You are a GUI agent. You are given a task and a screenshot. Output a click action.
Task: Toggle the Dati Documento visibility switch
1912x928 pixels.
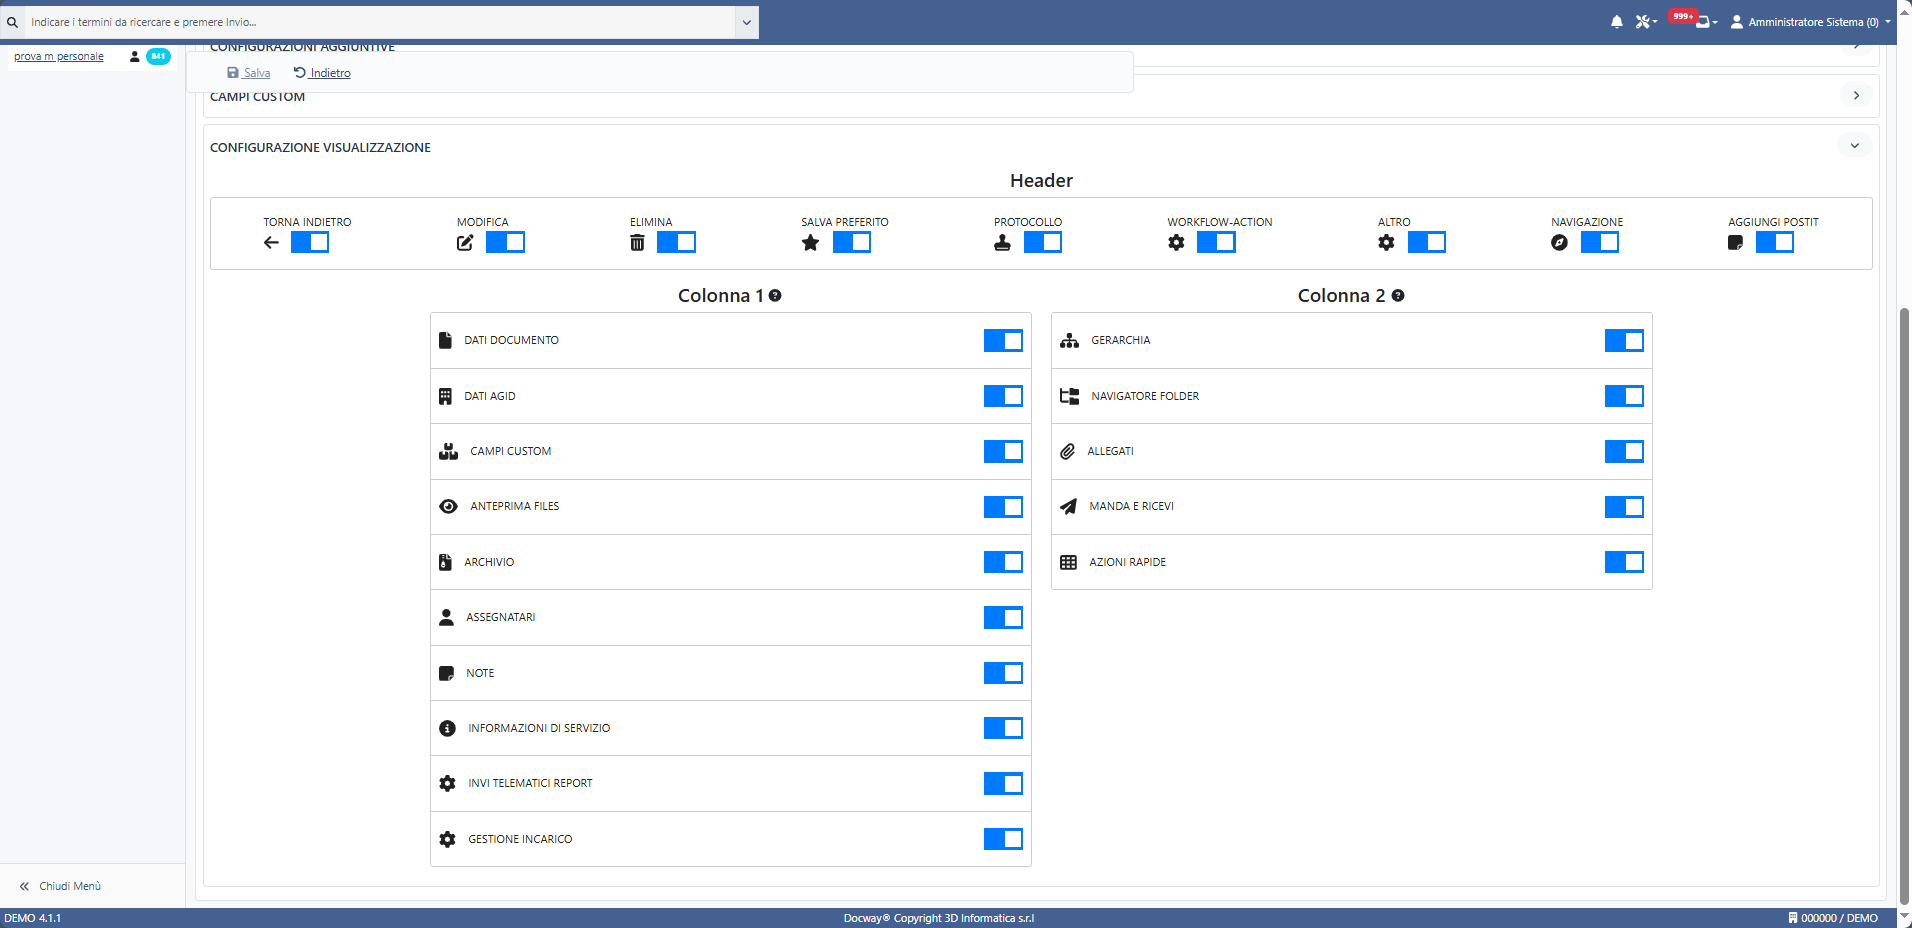point(1003,340)
